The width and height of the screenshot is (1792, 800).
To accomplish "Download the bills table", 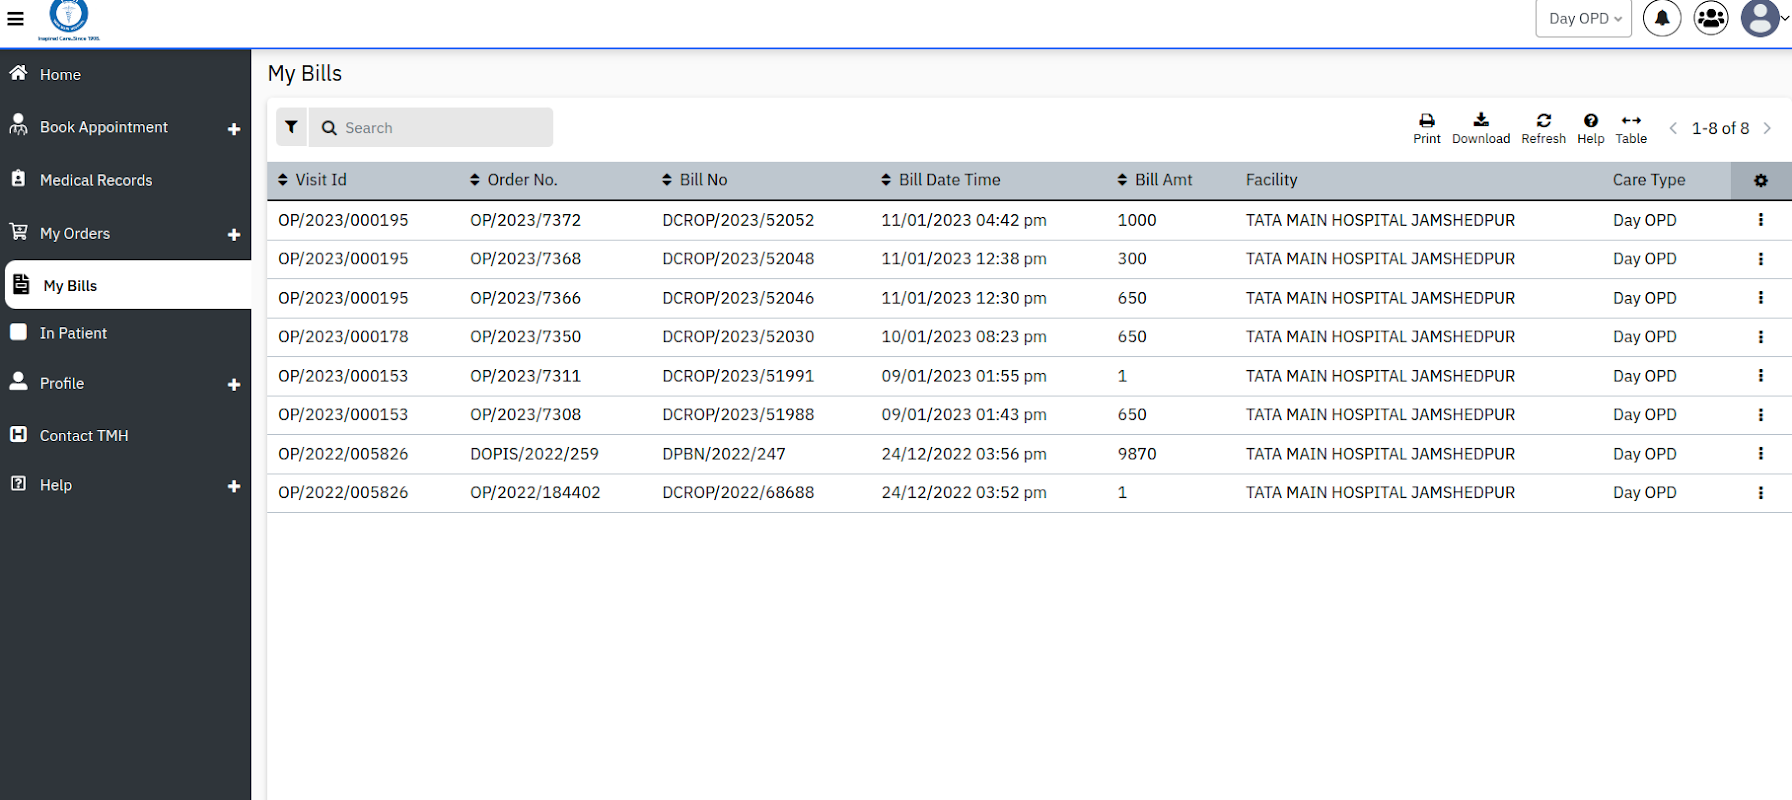I will tap(1480, 128).
